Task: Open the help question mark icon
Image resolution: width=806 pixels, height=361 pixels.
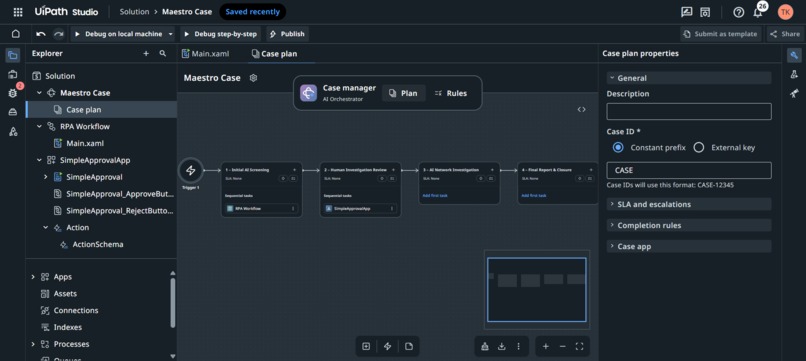Action: [739, 12]
